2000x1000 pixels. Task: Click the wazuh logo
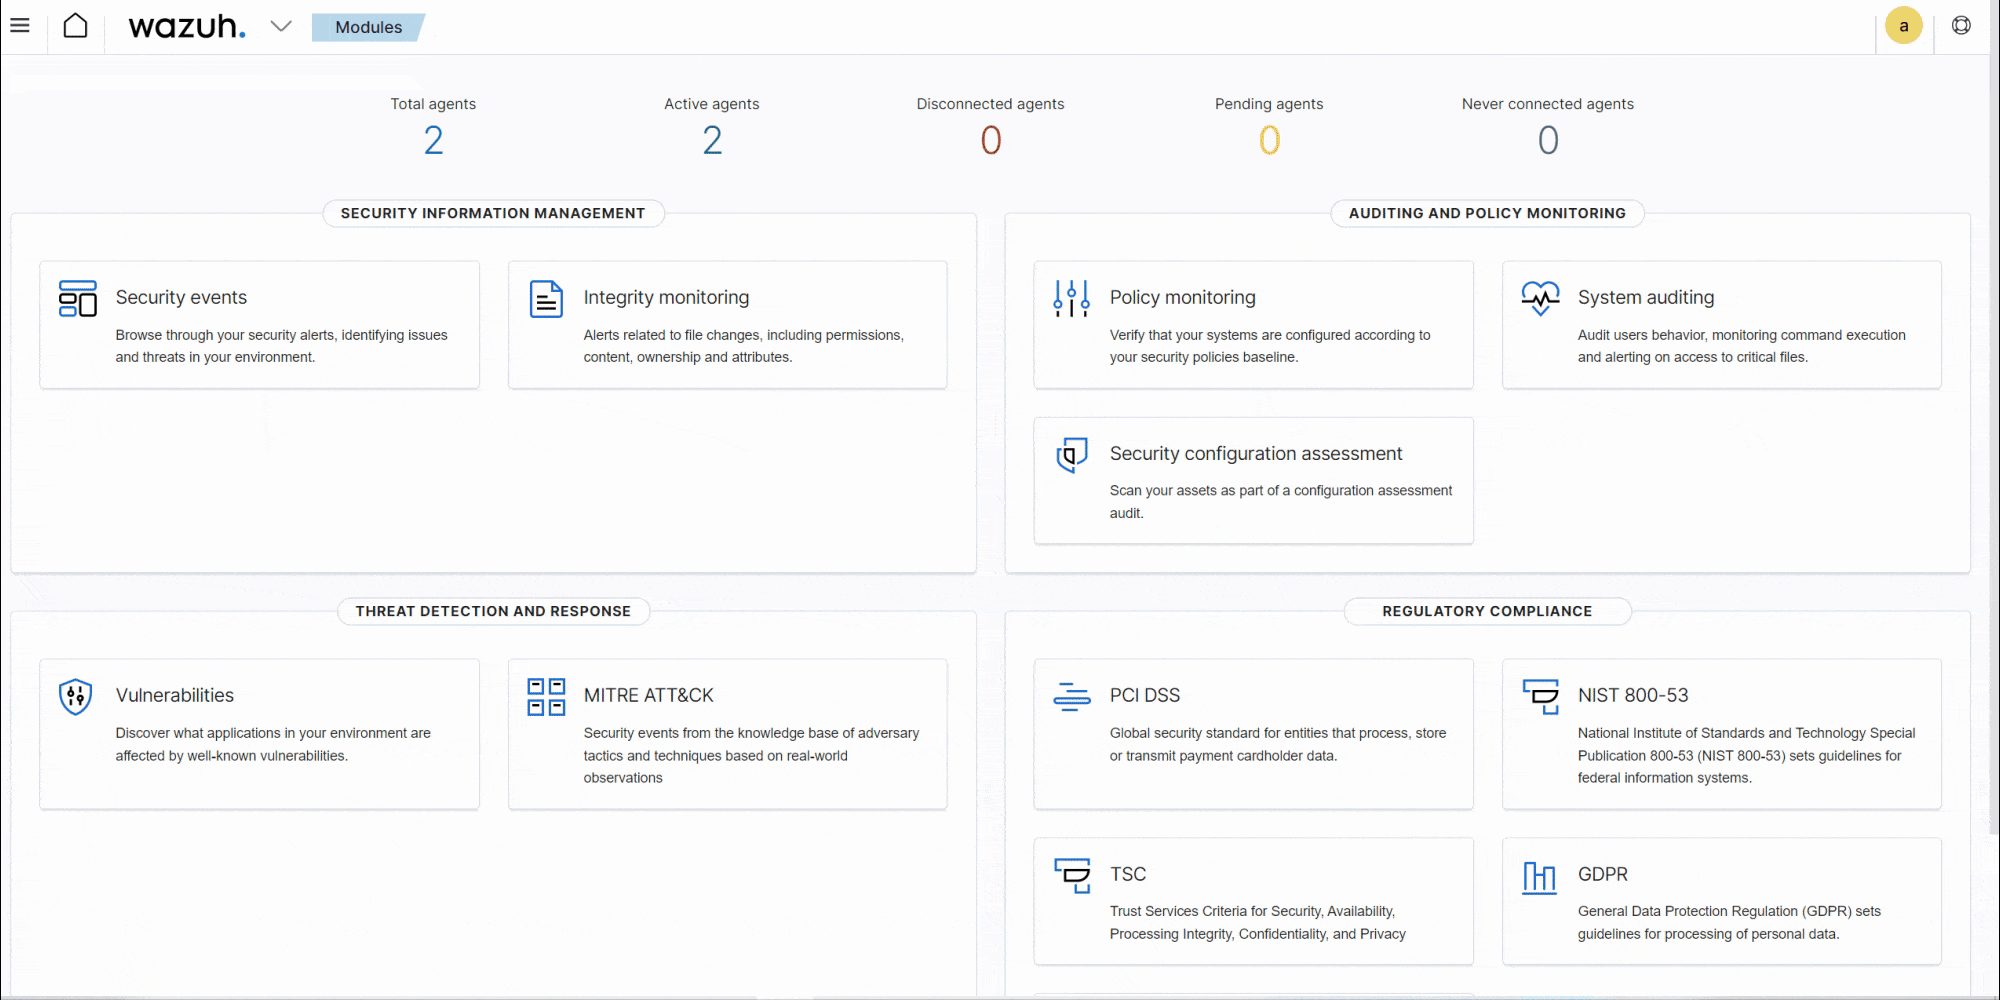click(187, 27)
